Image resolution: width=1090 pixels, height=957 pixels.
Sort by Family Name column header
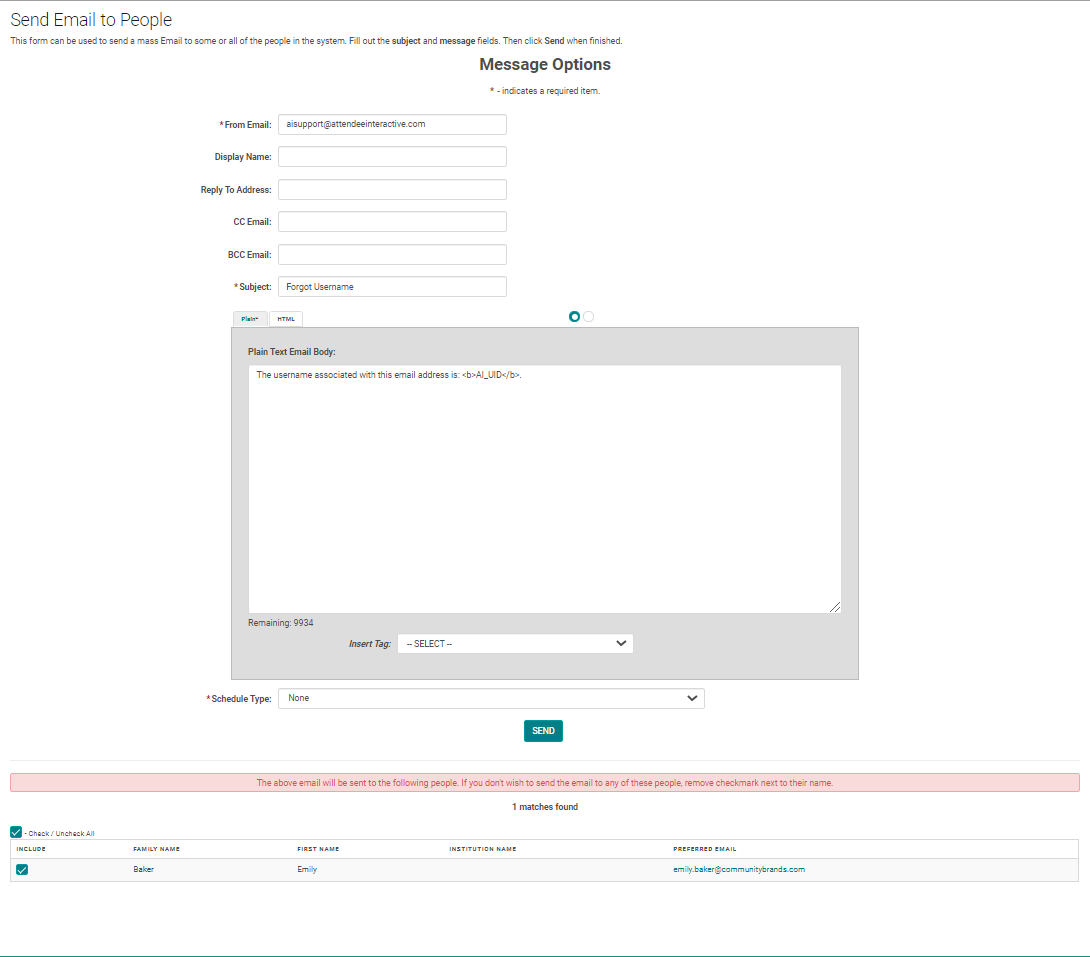point(156,849)
